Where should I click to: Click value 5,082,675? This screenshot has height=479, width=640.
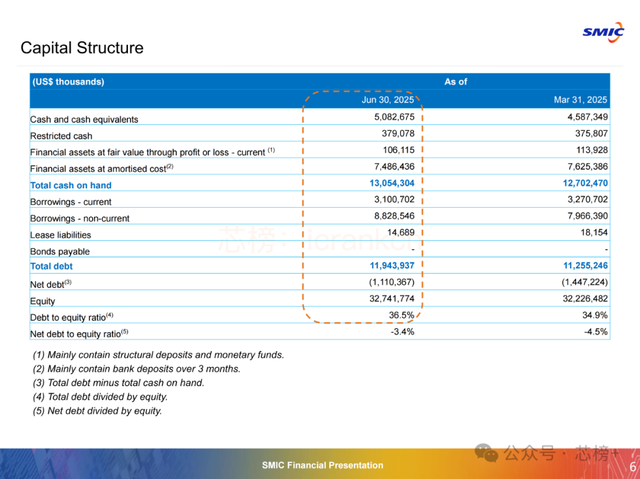(394, 117)
